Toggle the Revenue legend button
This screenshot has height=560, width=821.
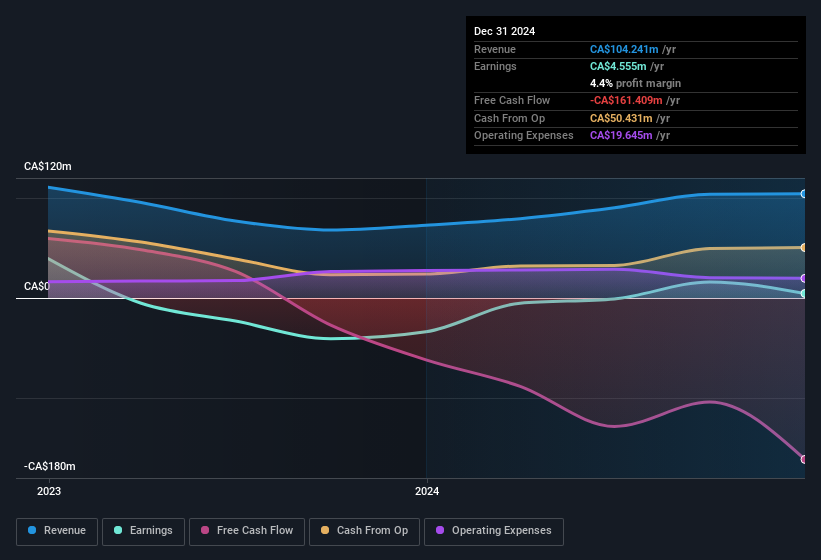coord(57,531)
